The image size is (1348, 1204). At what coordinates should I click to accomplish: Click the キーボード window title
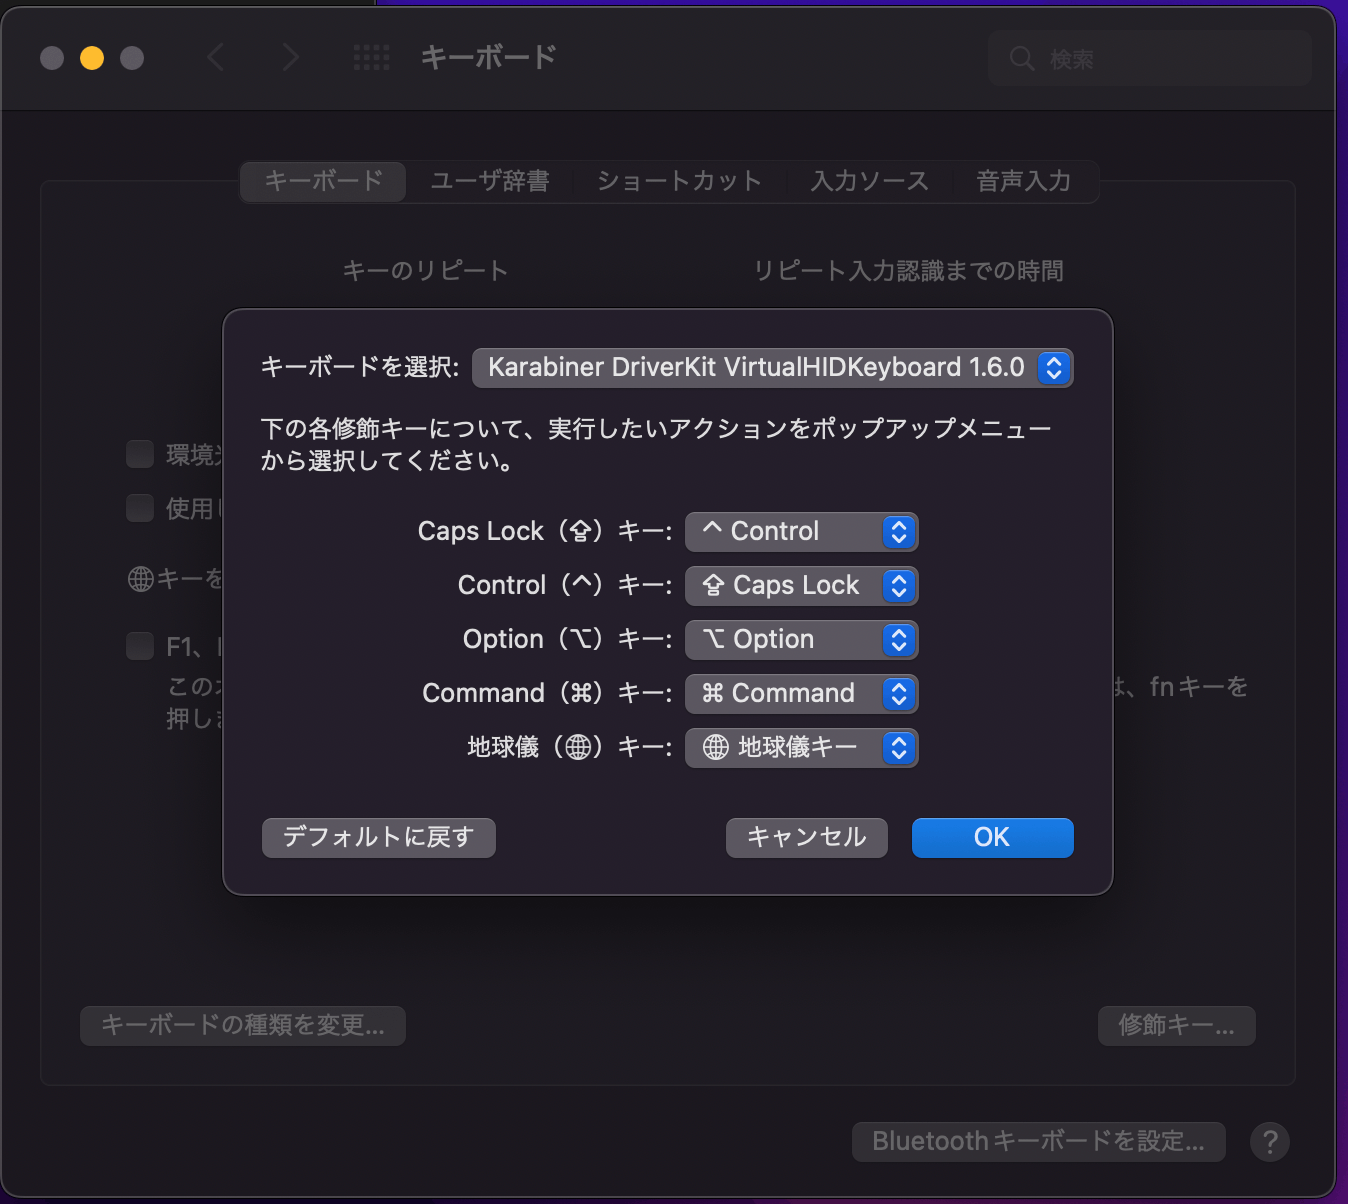click(x=488, y=57)
